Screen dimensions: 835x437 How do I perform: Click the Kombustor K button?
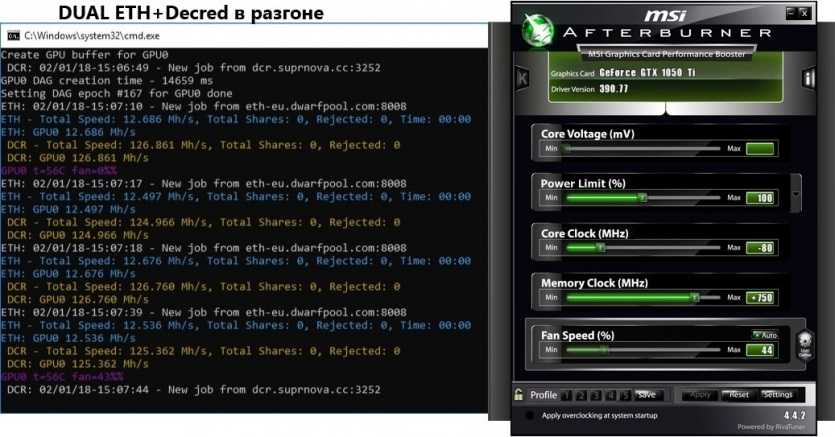click(521, 78)
